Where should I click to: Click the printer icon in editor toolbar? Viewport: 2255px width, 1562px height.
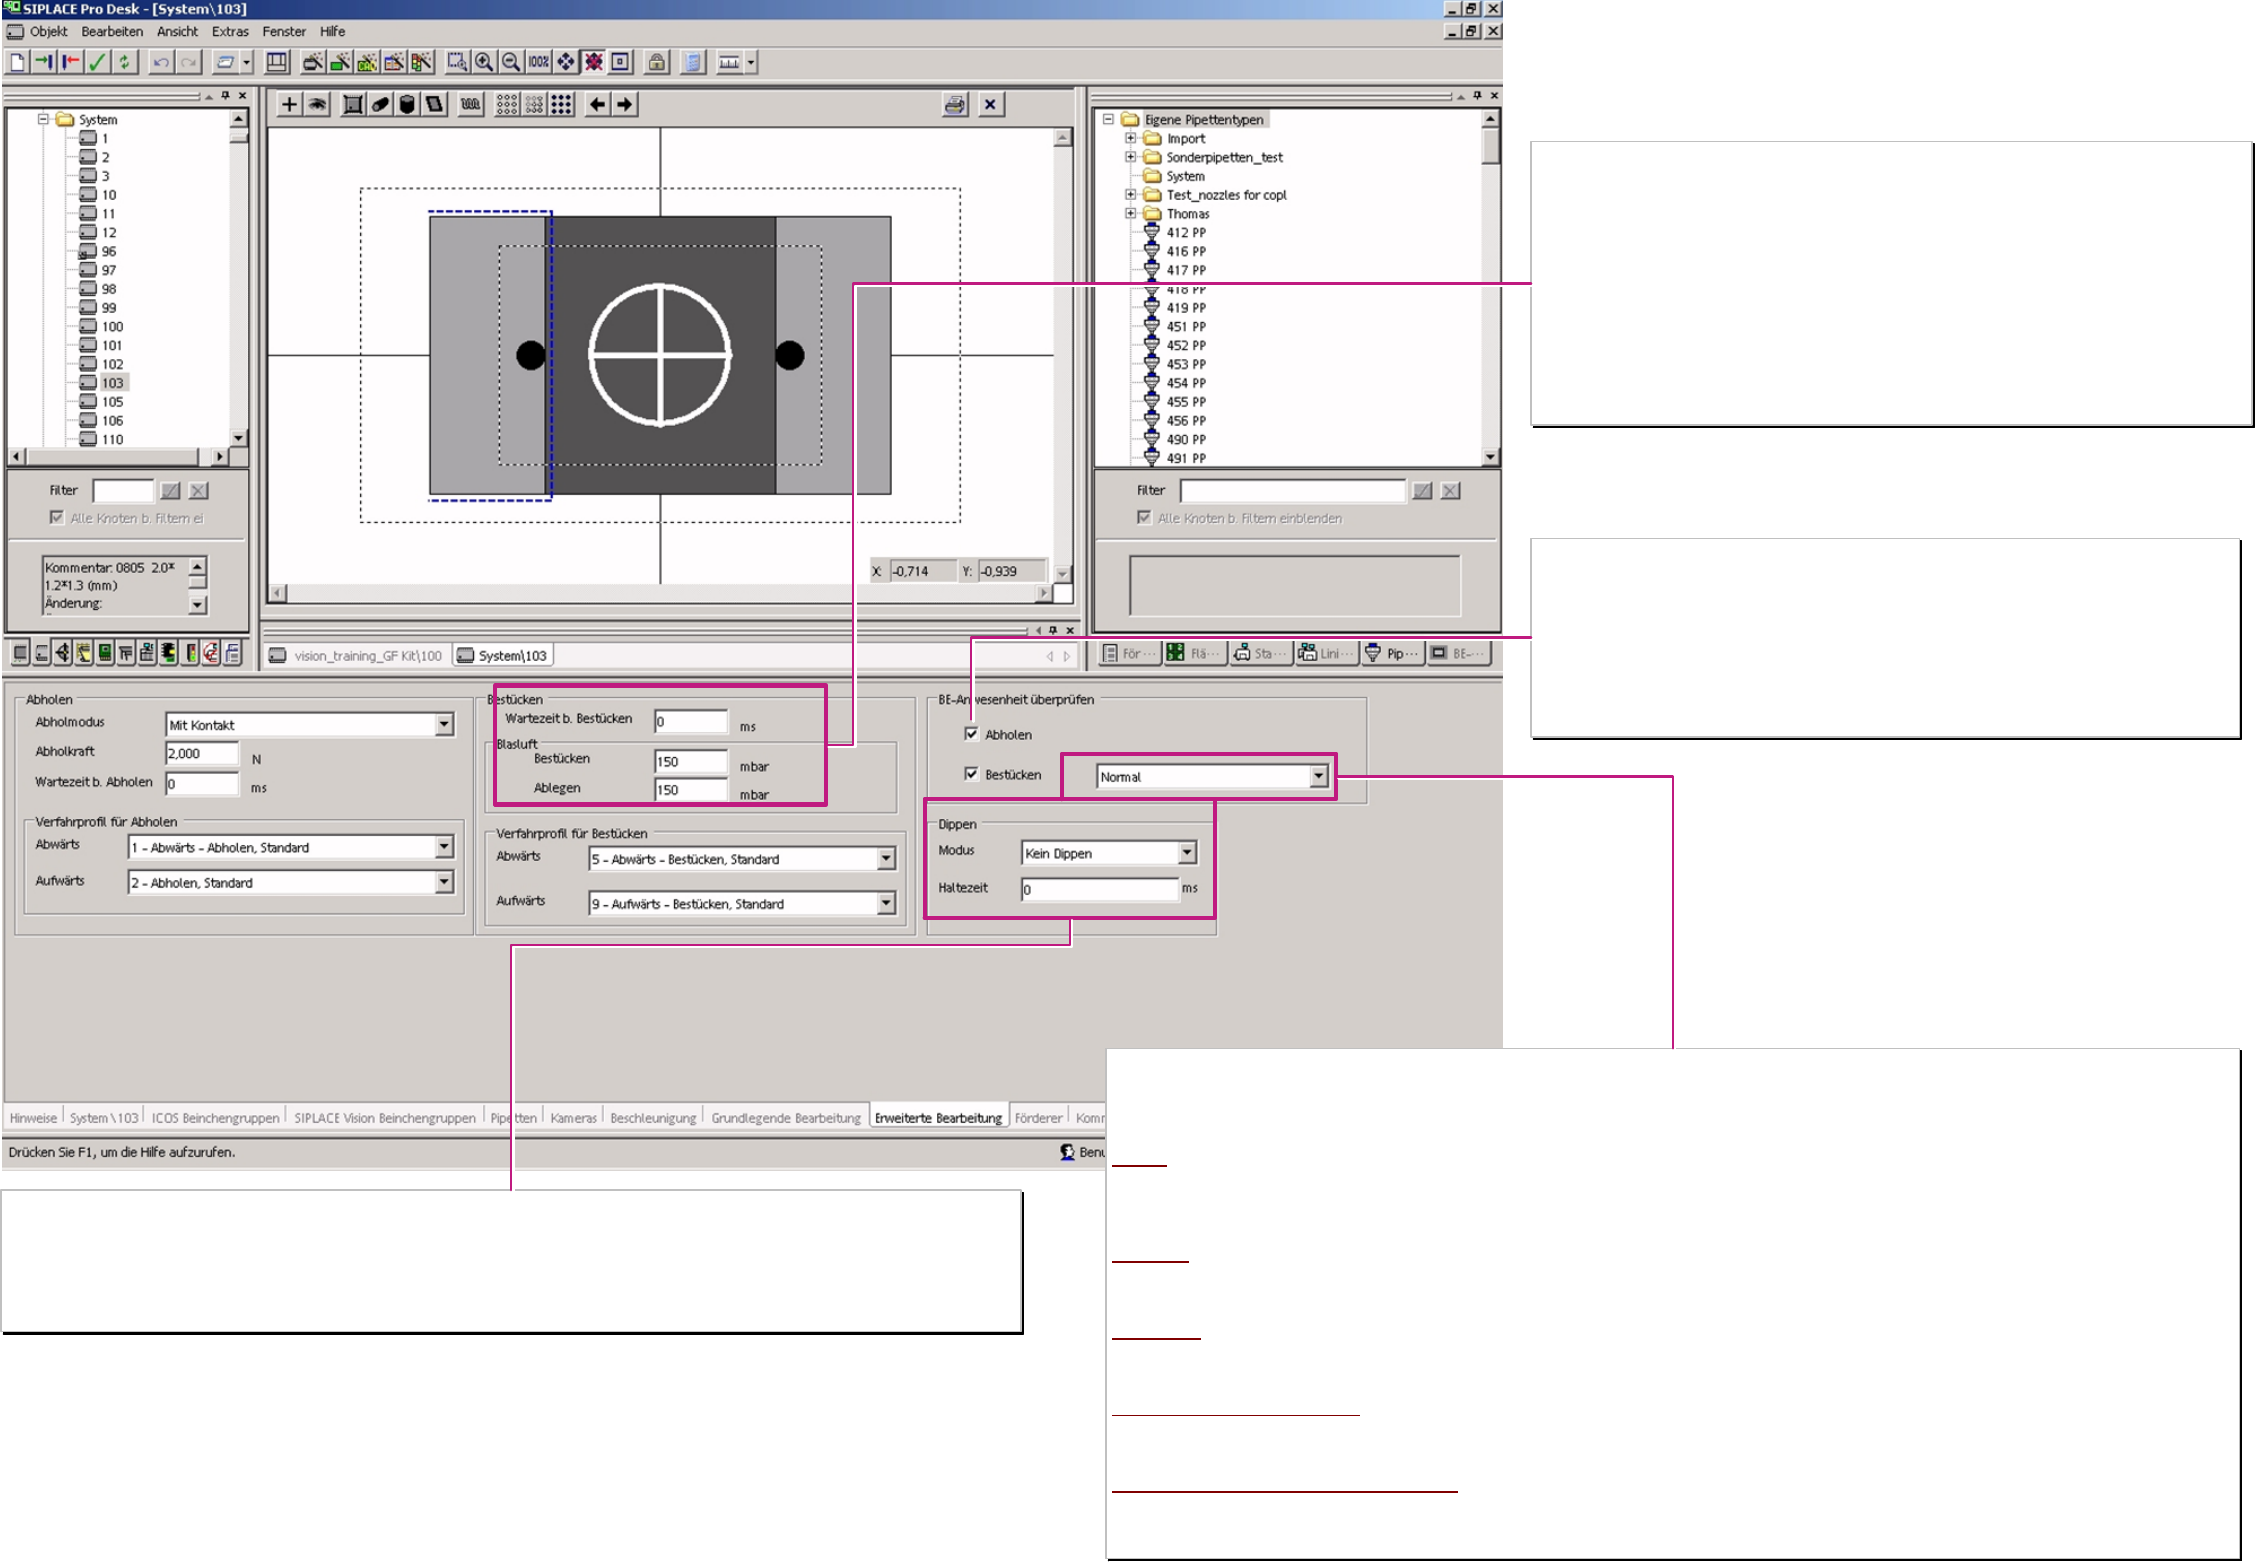point(955,104)
